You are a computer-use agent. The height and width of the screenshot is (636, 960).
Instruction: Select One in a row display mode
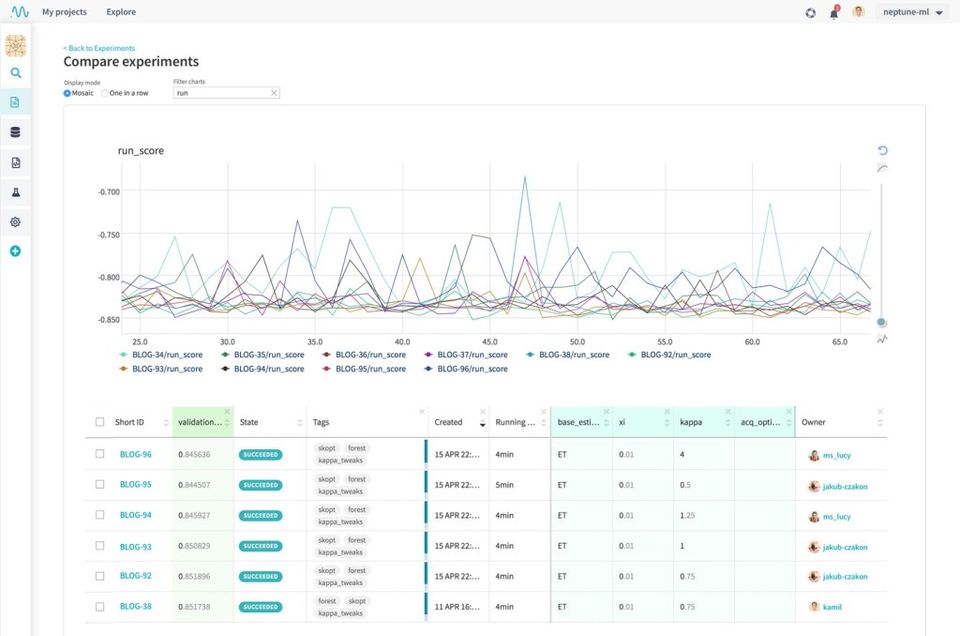[105, 93]
